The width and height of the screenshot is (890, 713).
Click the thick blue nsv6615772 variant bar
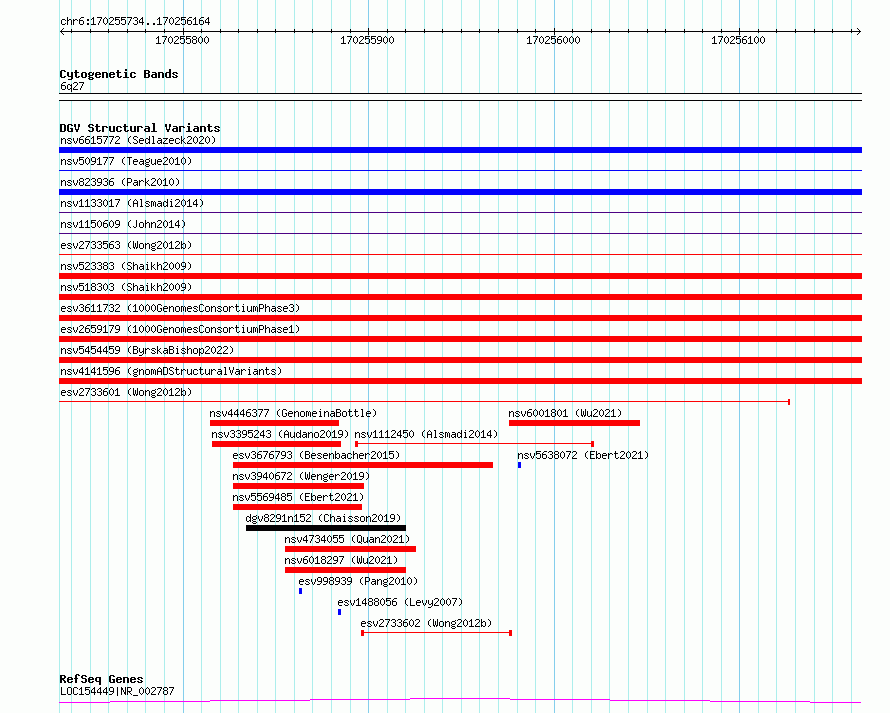[460, 150]
